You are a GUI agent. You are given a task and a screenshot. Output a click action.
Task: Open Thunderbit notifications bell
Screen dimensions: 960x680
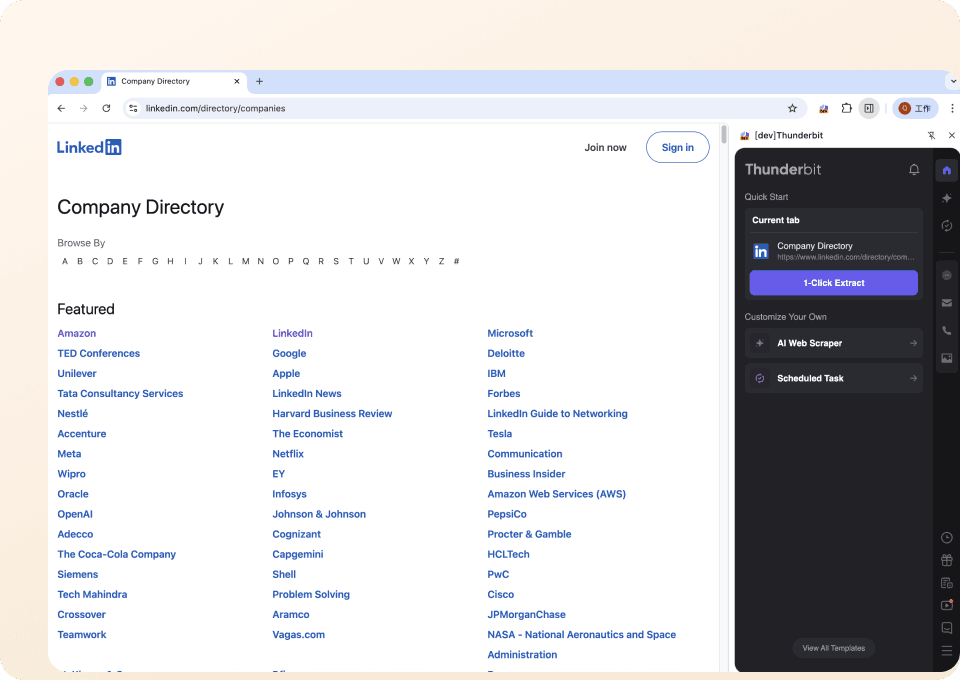(913, 170)
